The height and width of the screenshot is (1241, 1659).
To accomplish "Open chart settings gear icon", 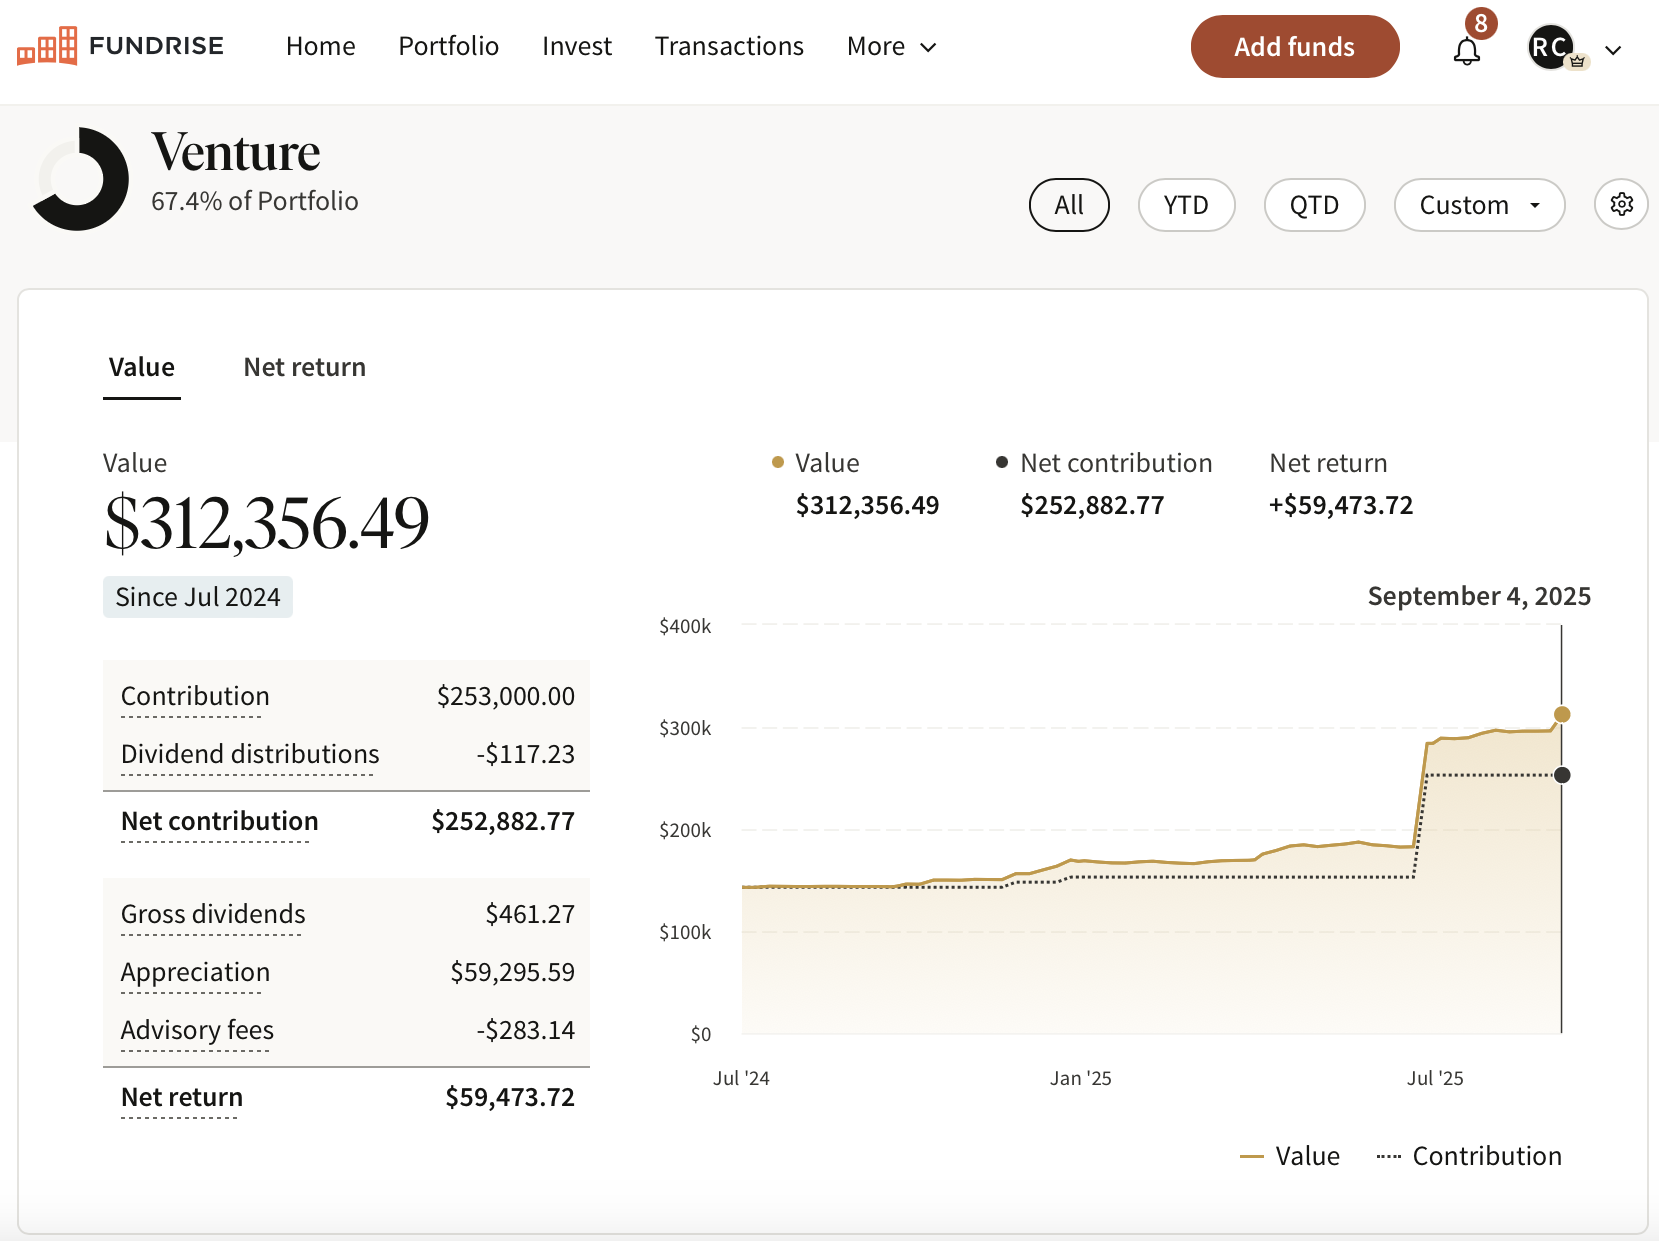I will coord(1621,204).
